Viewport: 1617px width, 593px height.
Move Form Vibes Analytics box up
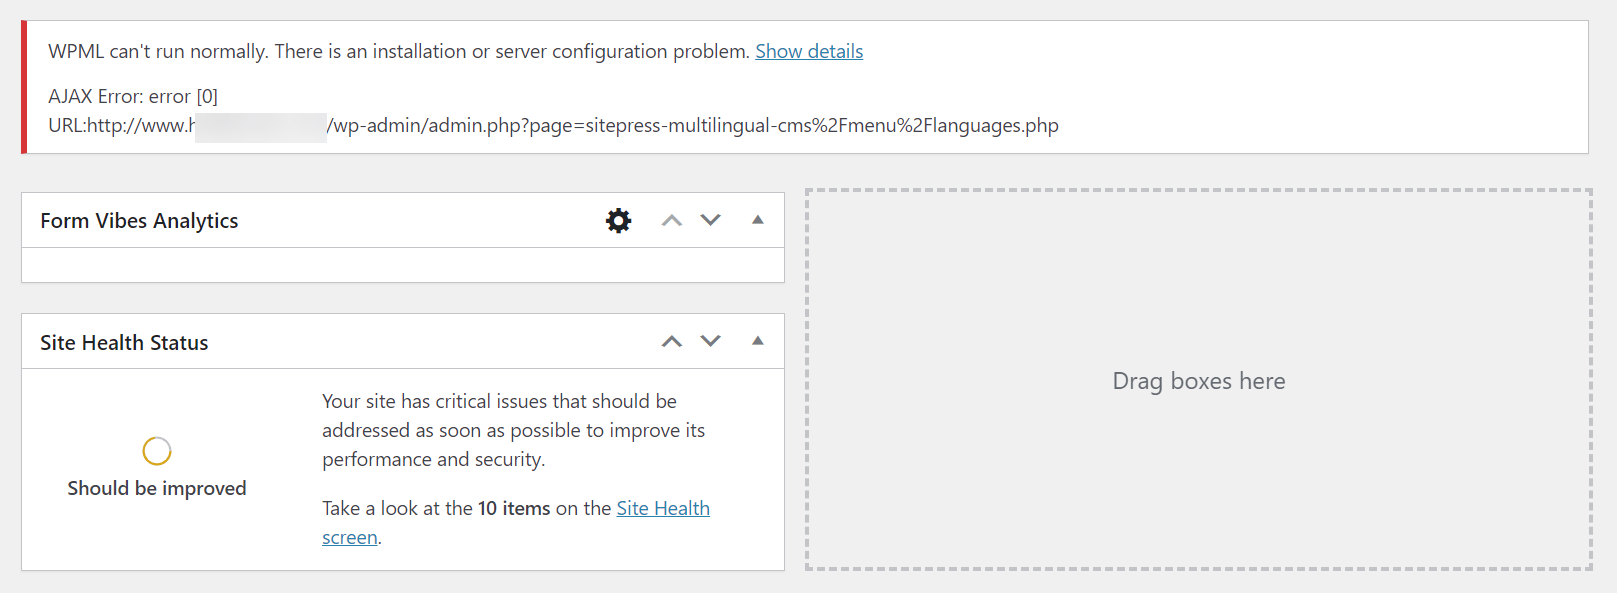pos(672,220)
